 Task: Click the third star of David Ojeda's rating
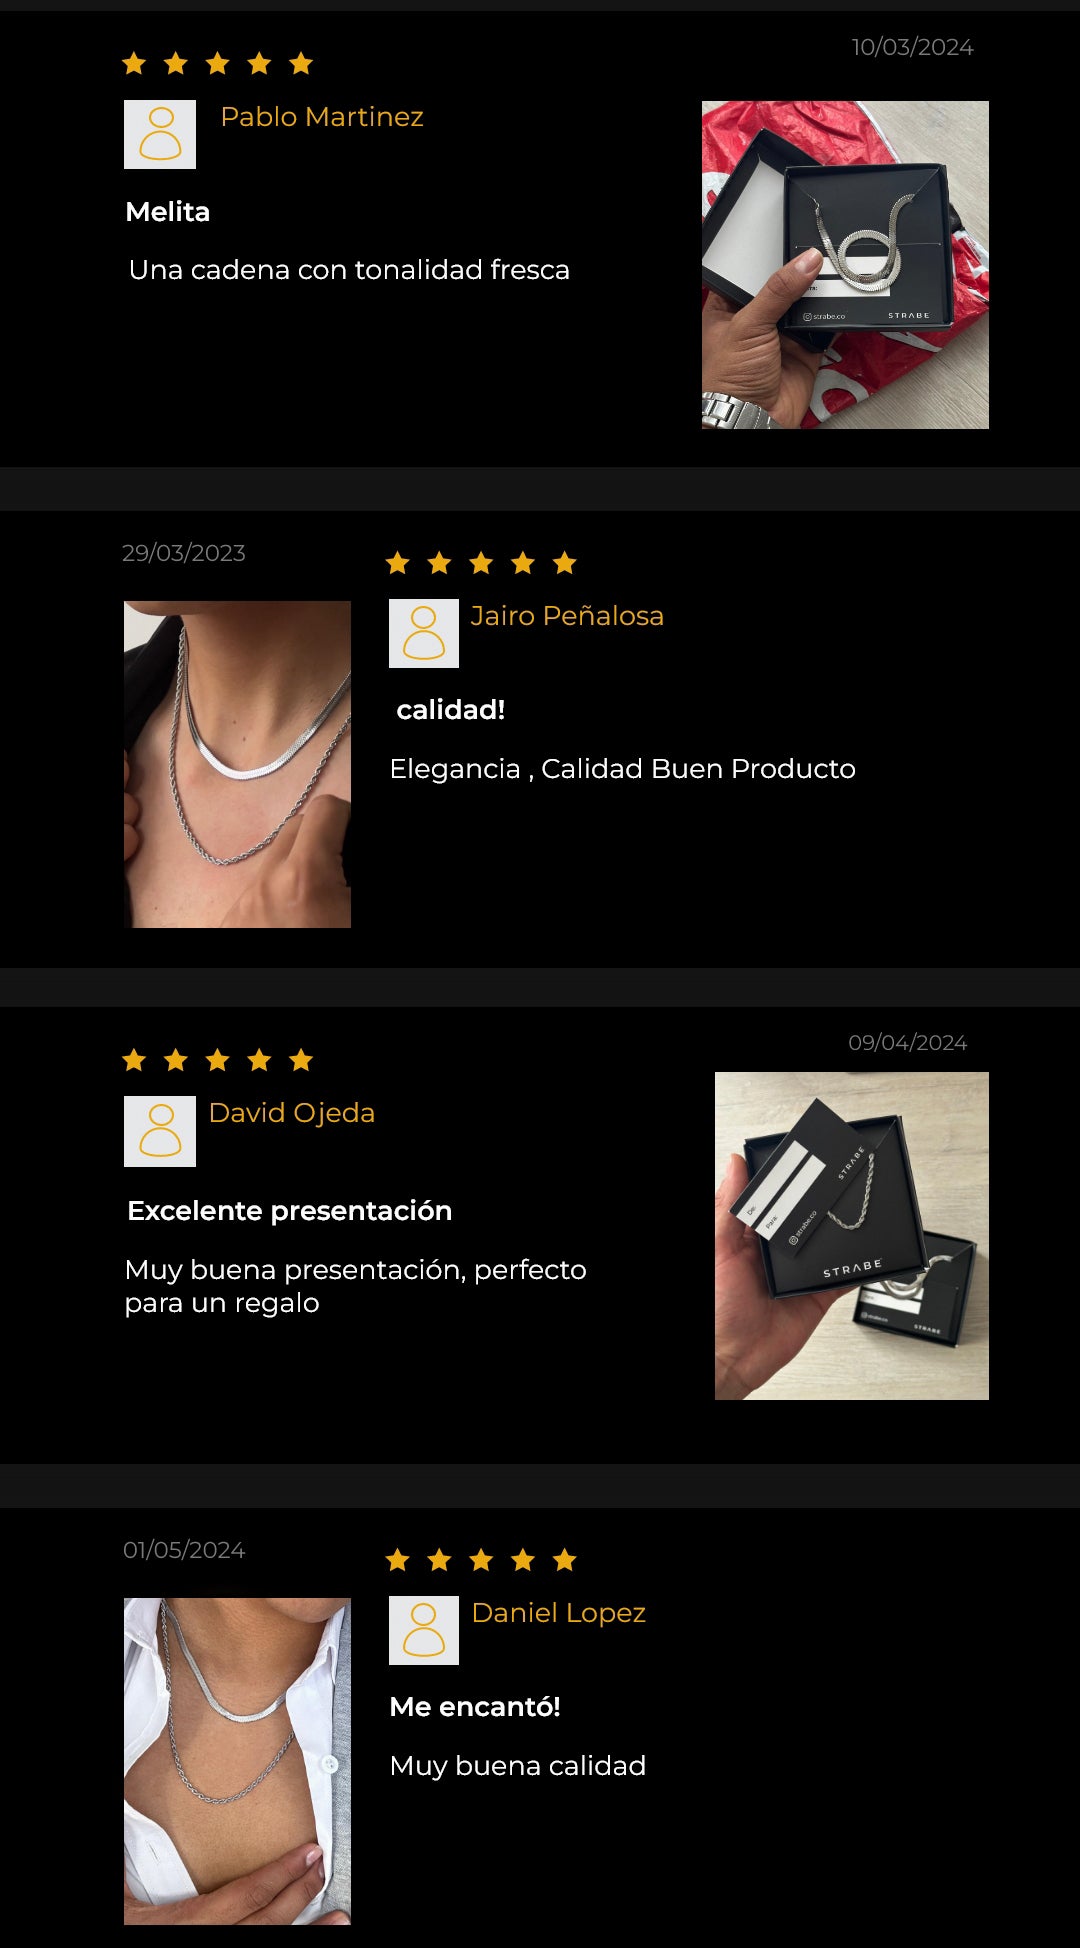click(x=217, y=1060)
